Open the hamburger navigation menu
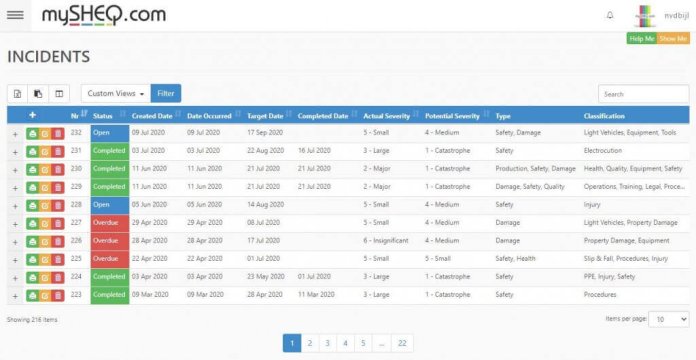 [16, 15]
